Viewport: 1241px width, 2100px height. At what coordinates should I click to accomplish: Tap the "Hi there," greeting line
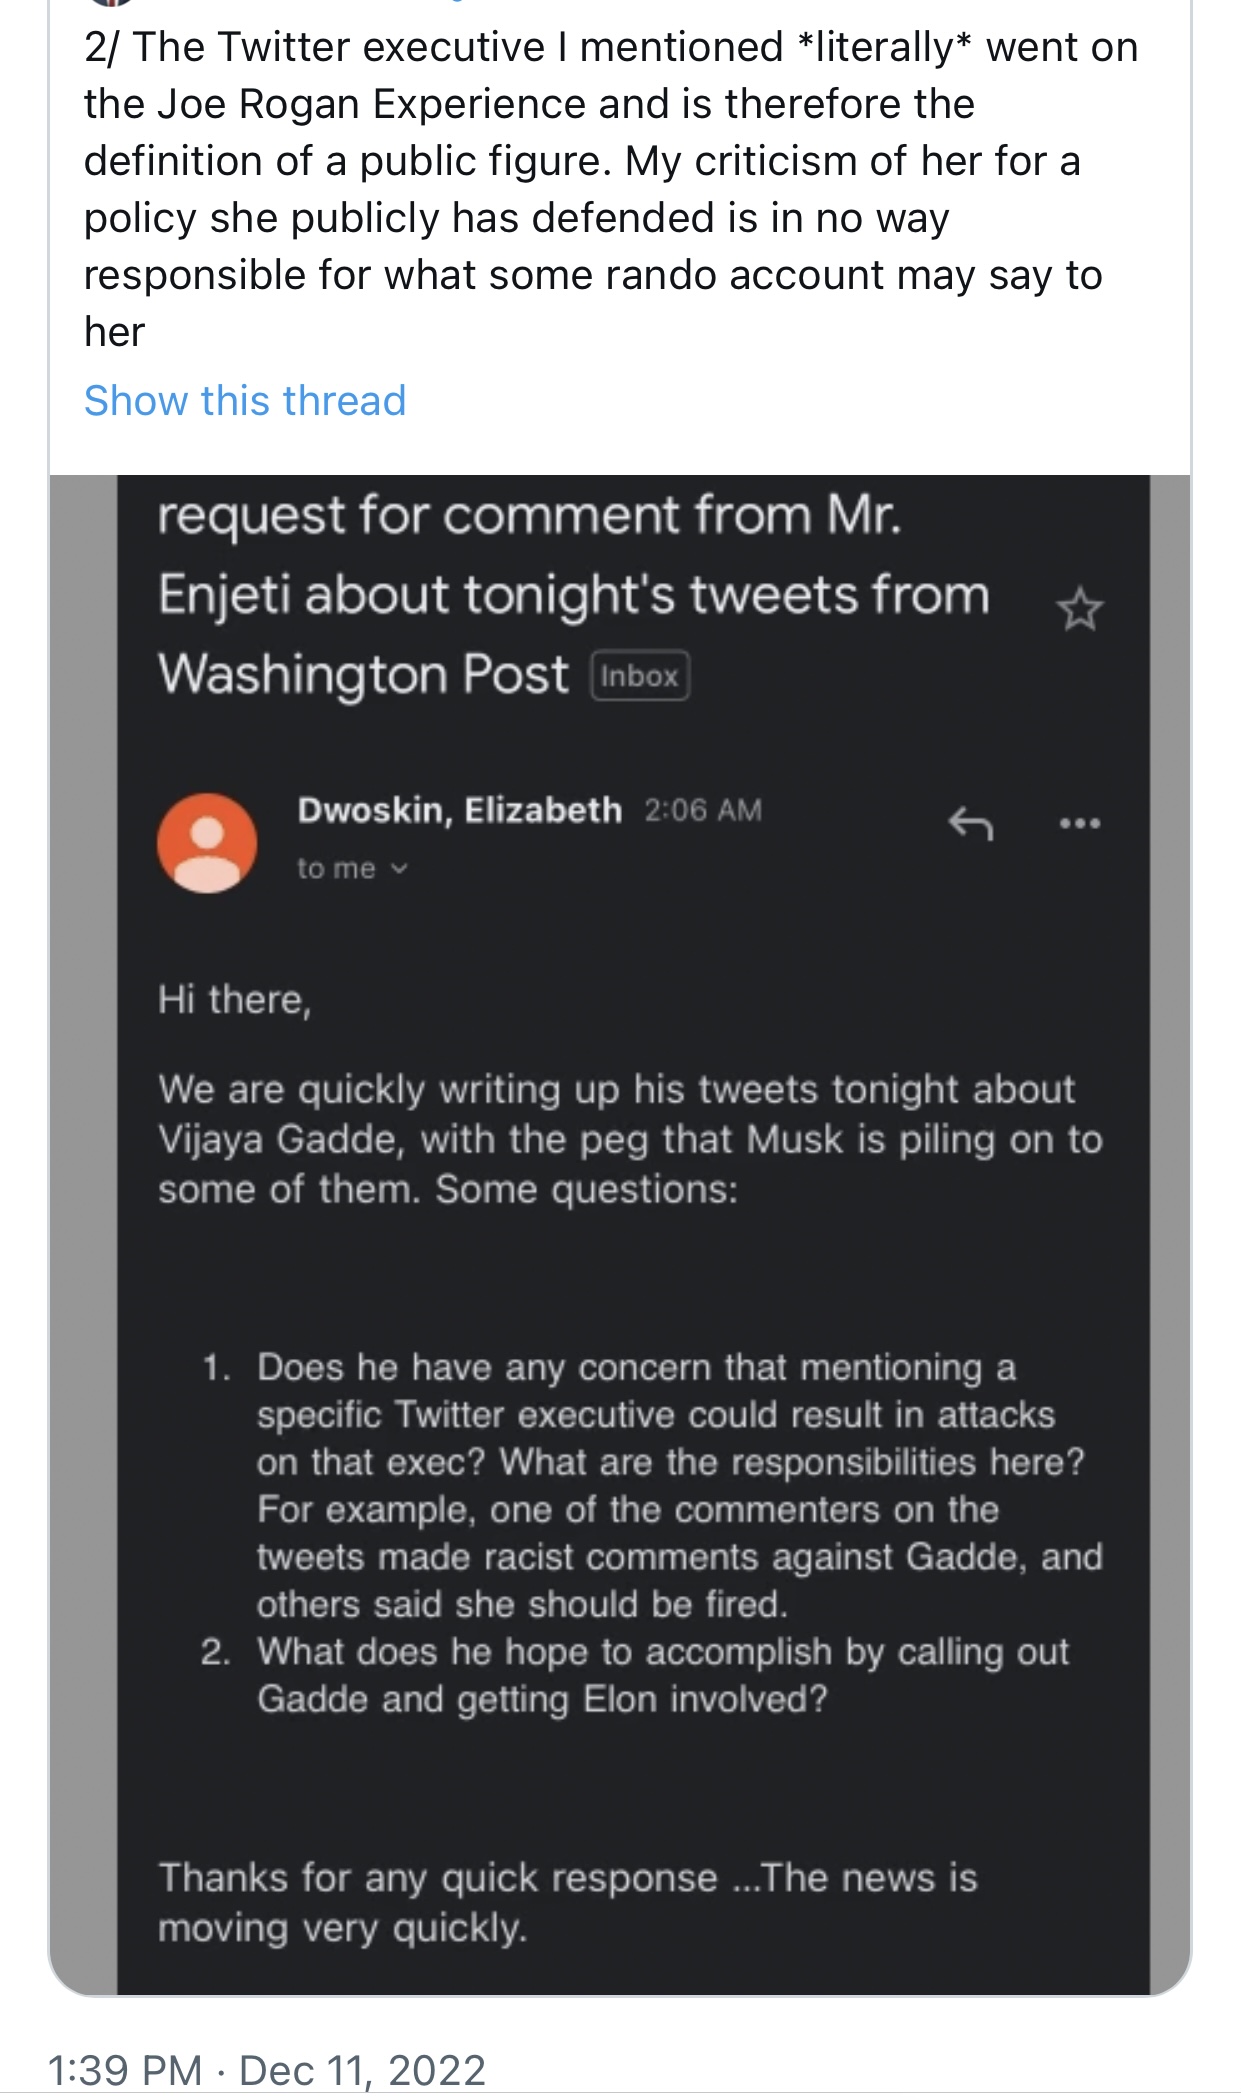tap(235, 1000)
